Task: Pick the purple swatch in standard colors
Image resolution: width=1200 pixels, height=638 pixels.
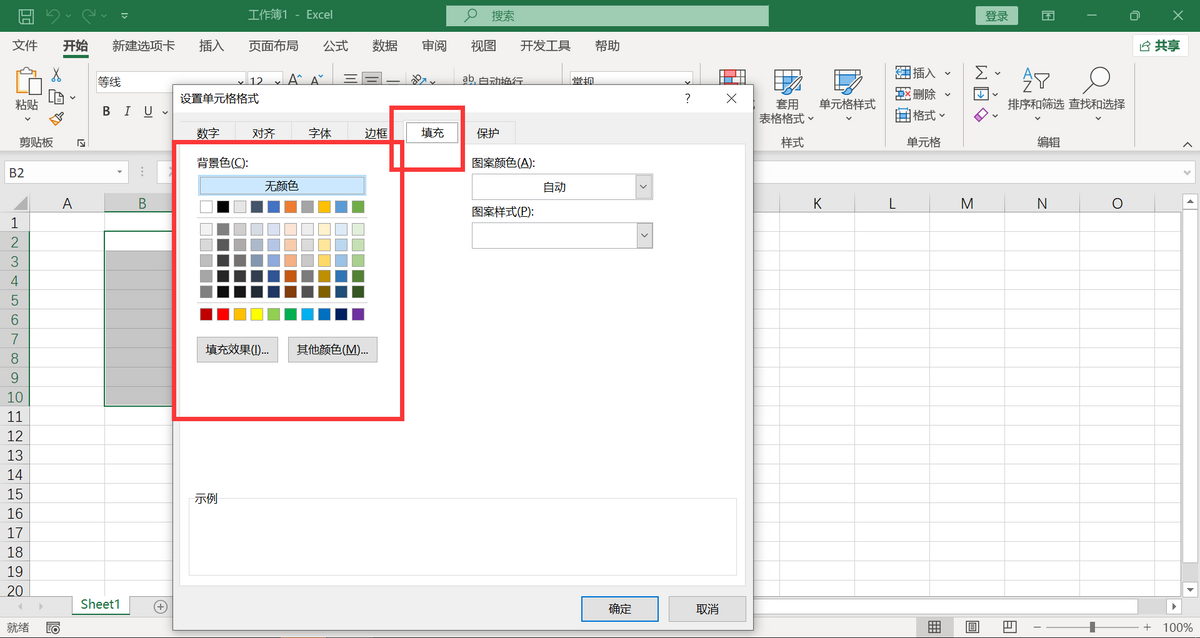Action: [358, 314]
